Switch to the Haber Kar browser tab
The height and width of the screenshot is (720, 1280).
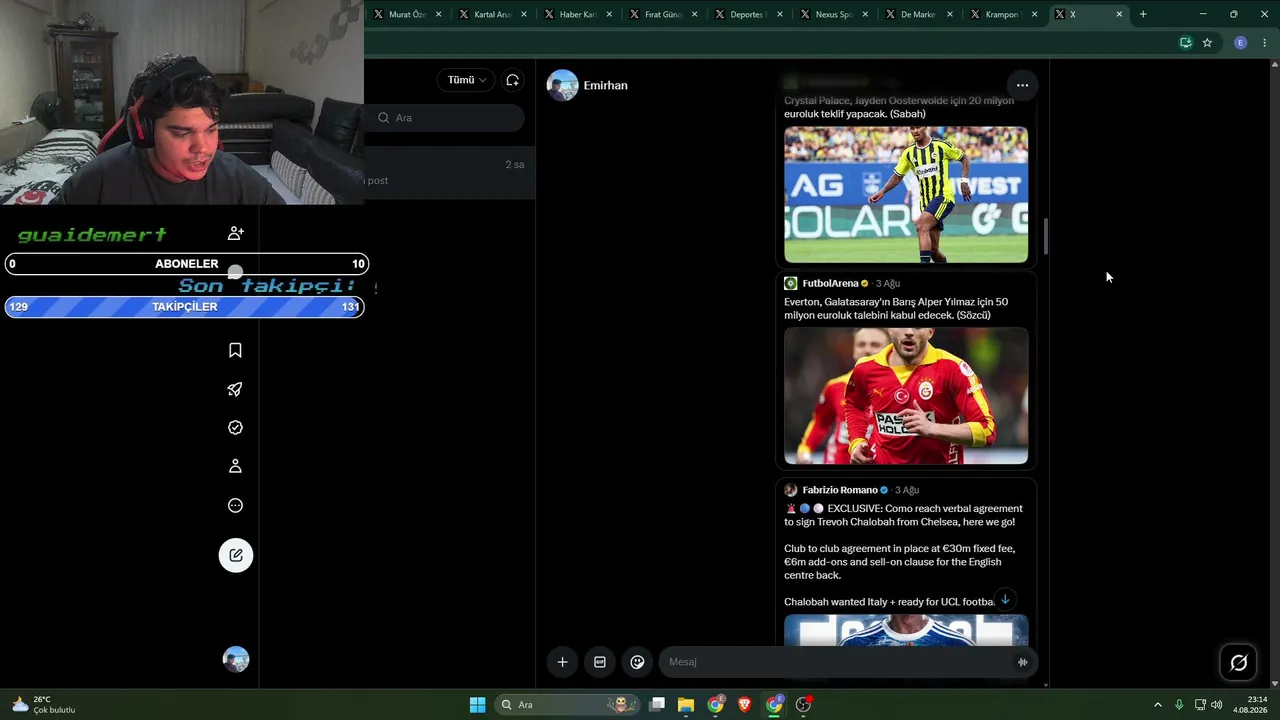coord(577,15)
